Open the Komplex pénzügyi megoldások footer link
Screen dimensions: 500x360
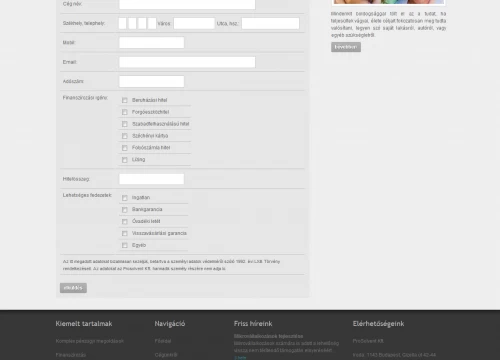90,341
